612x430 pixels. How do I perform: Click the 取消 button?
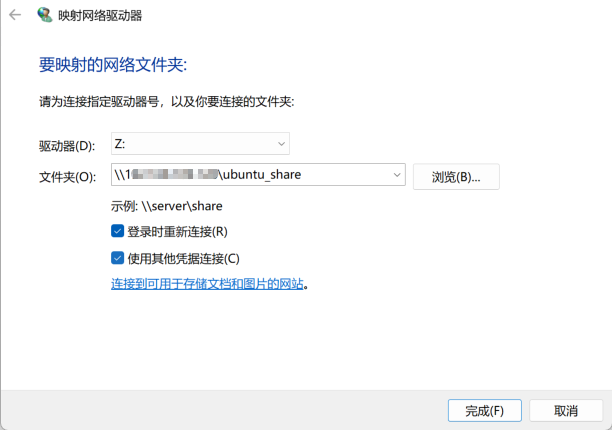point(566,410)
